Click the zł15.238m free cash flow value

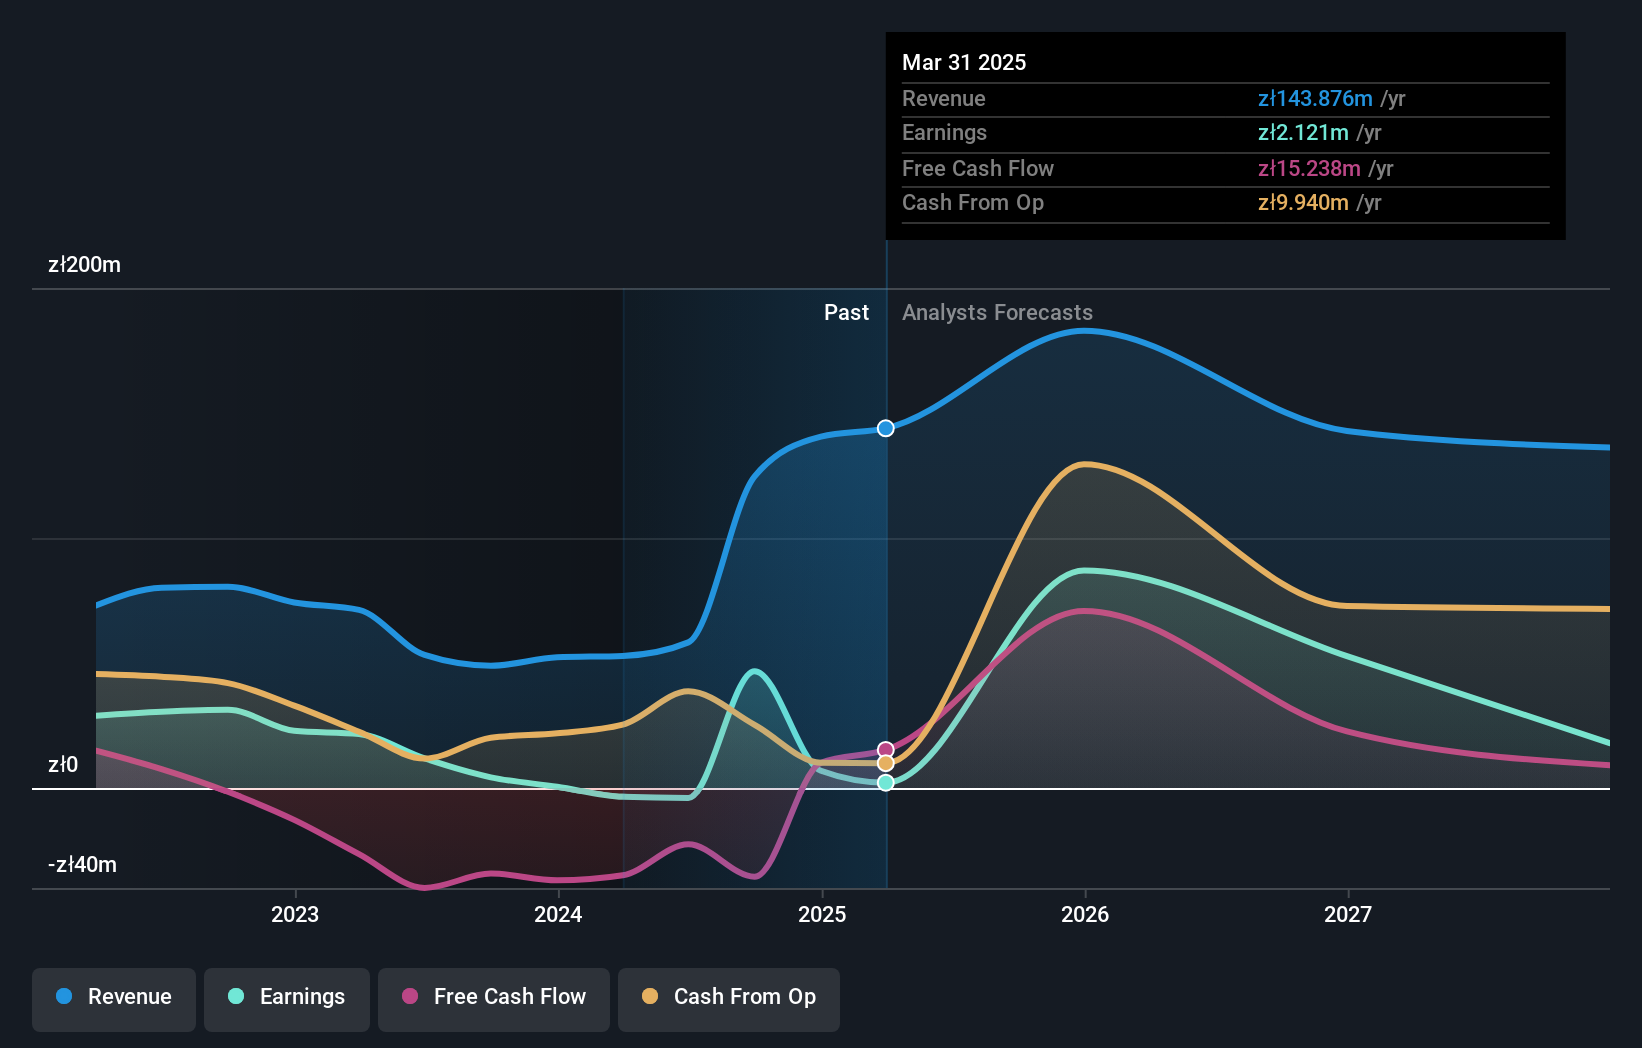(1309, 169)
